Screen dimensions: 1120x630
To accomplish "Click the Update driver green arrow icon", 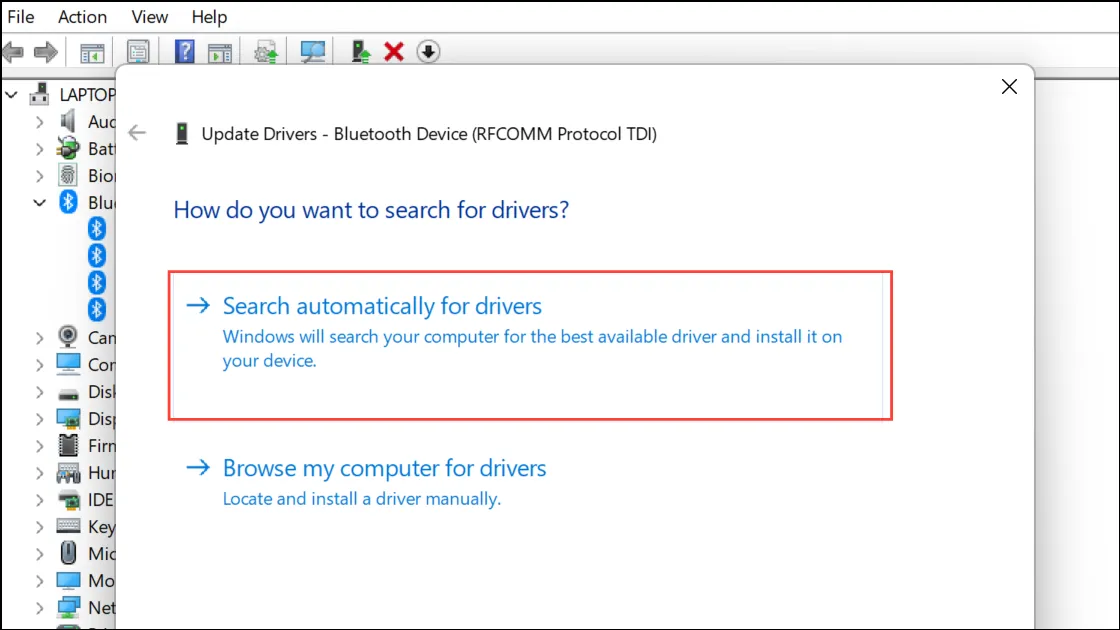I will pos(360,52).
